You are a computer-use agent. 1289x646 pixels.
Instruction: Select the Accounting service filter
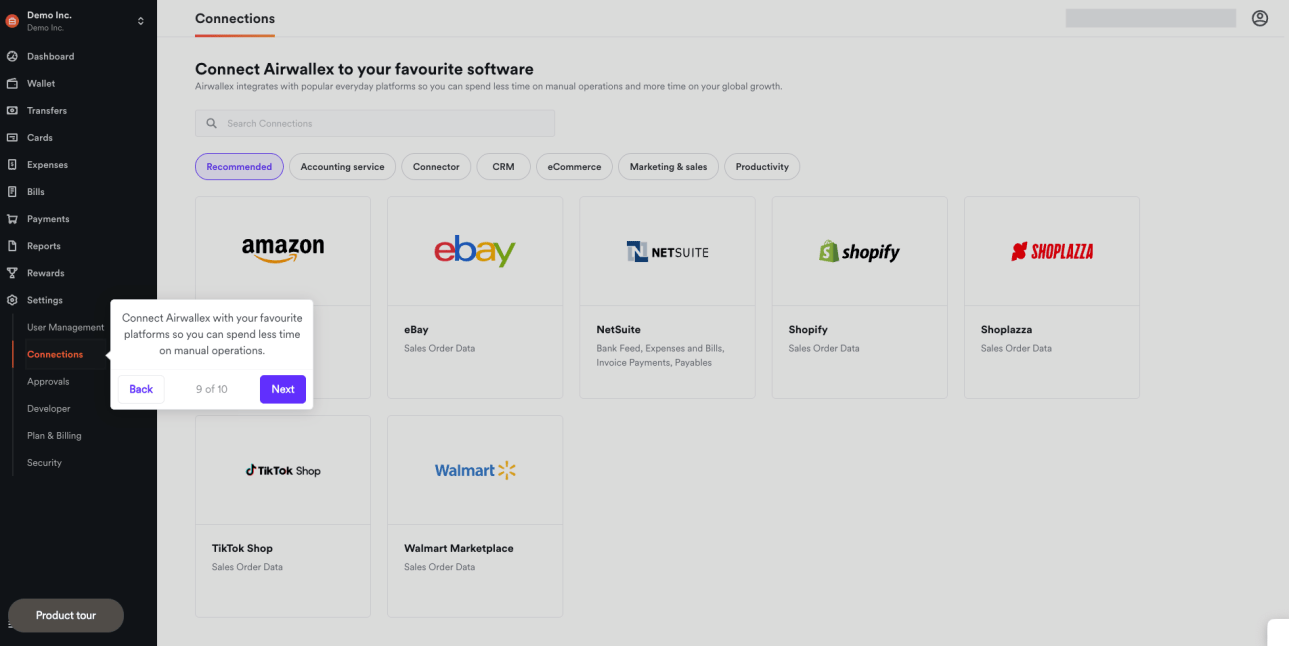342,167
